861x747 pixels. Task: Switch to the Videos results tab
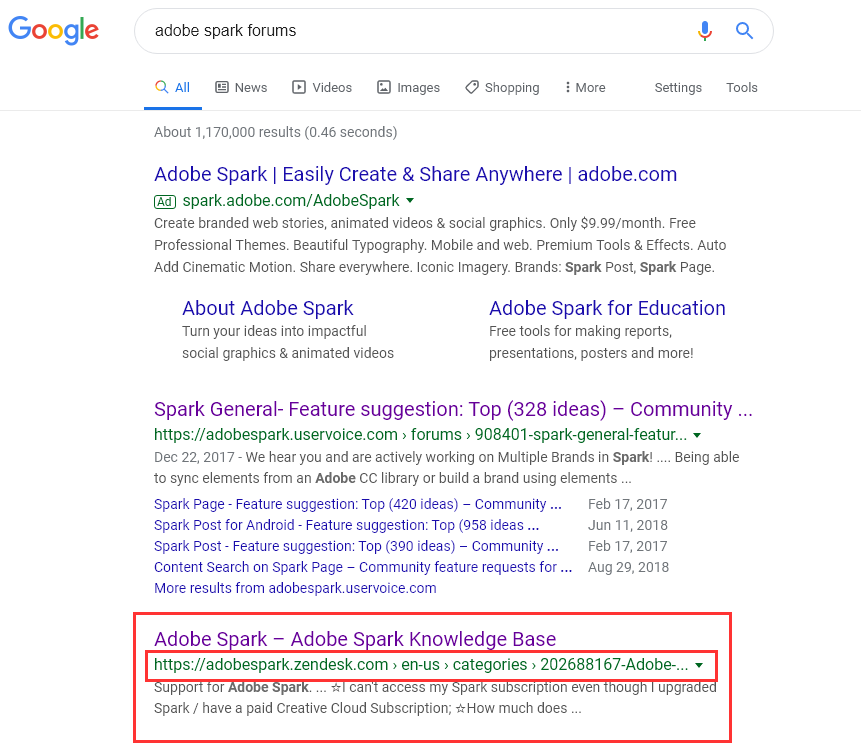click(322, 88)
